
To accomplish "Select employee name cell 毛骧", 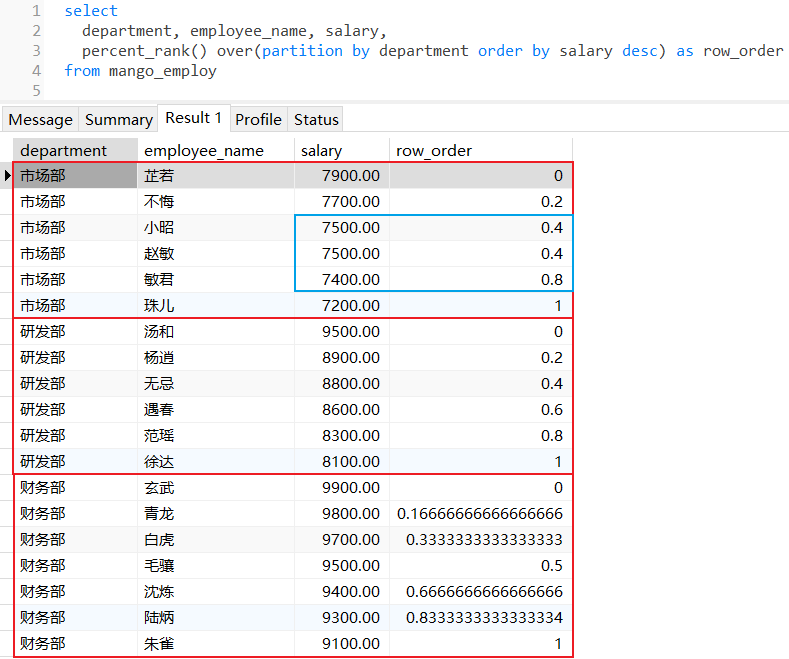I will point(216,565).
